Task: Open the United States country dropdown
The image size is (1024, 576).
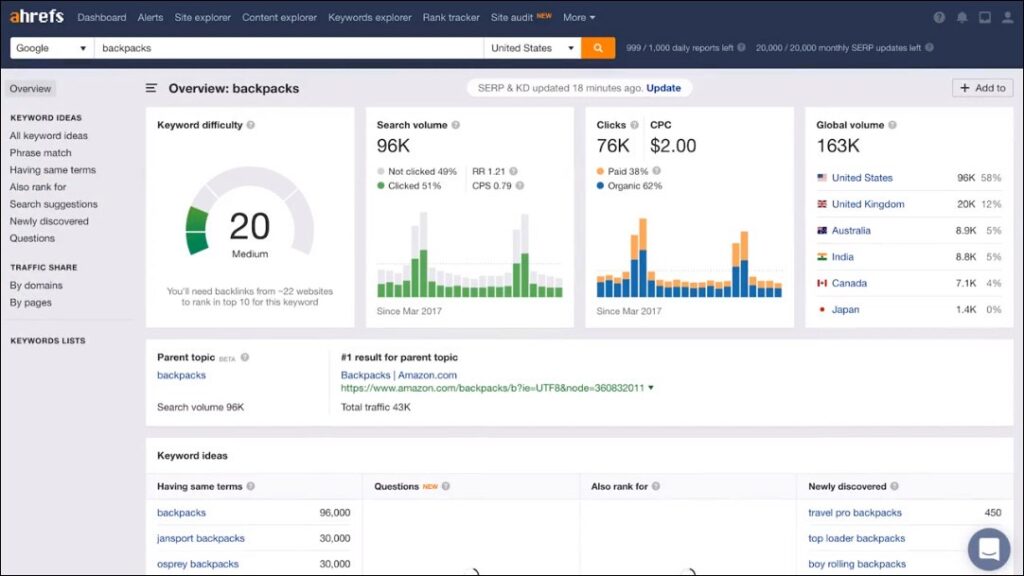Action: [x=532, y=48]
